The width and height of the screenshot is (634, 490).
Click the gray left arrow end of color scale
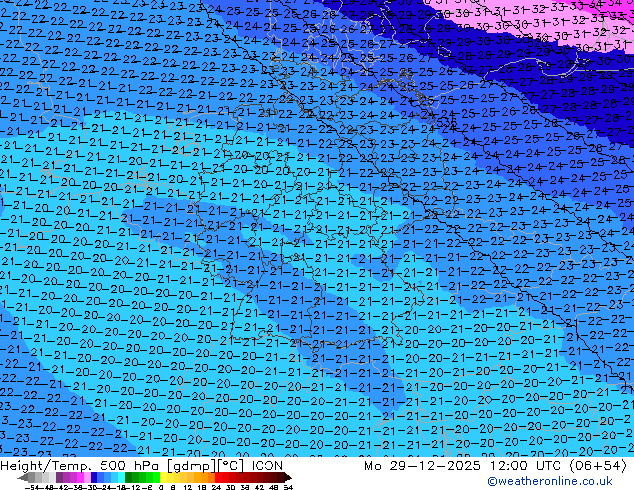[x=23, y=478]
